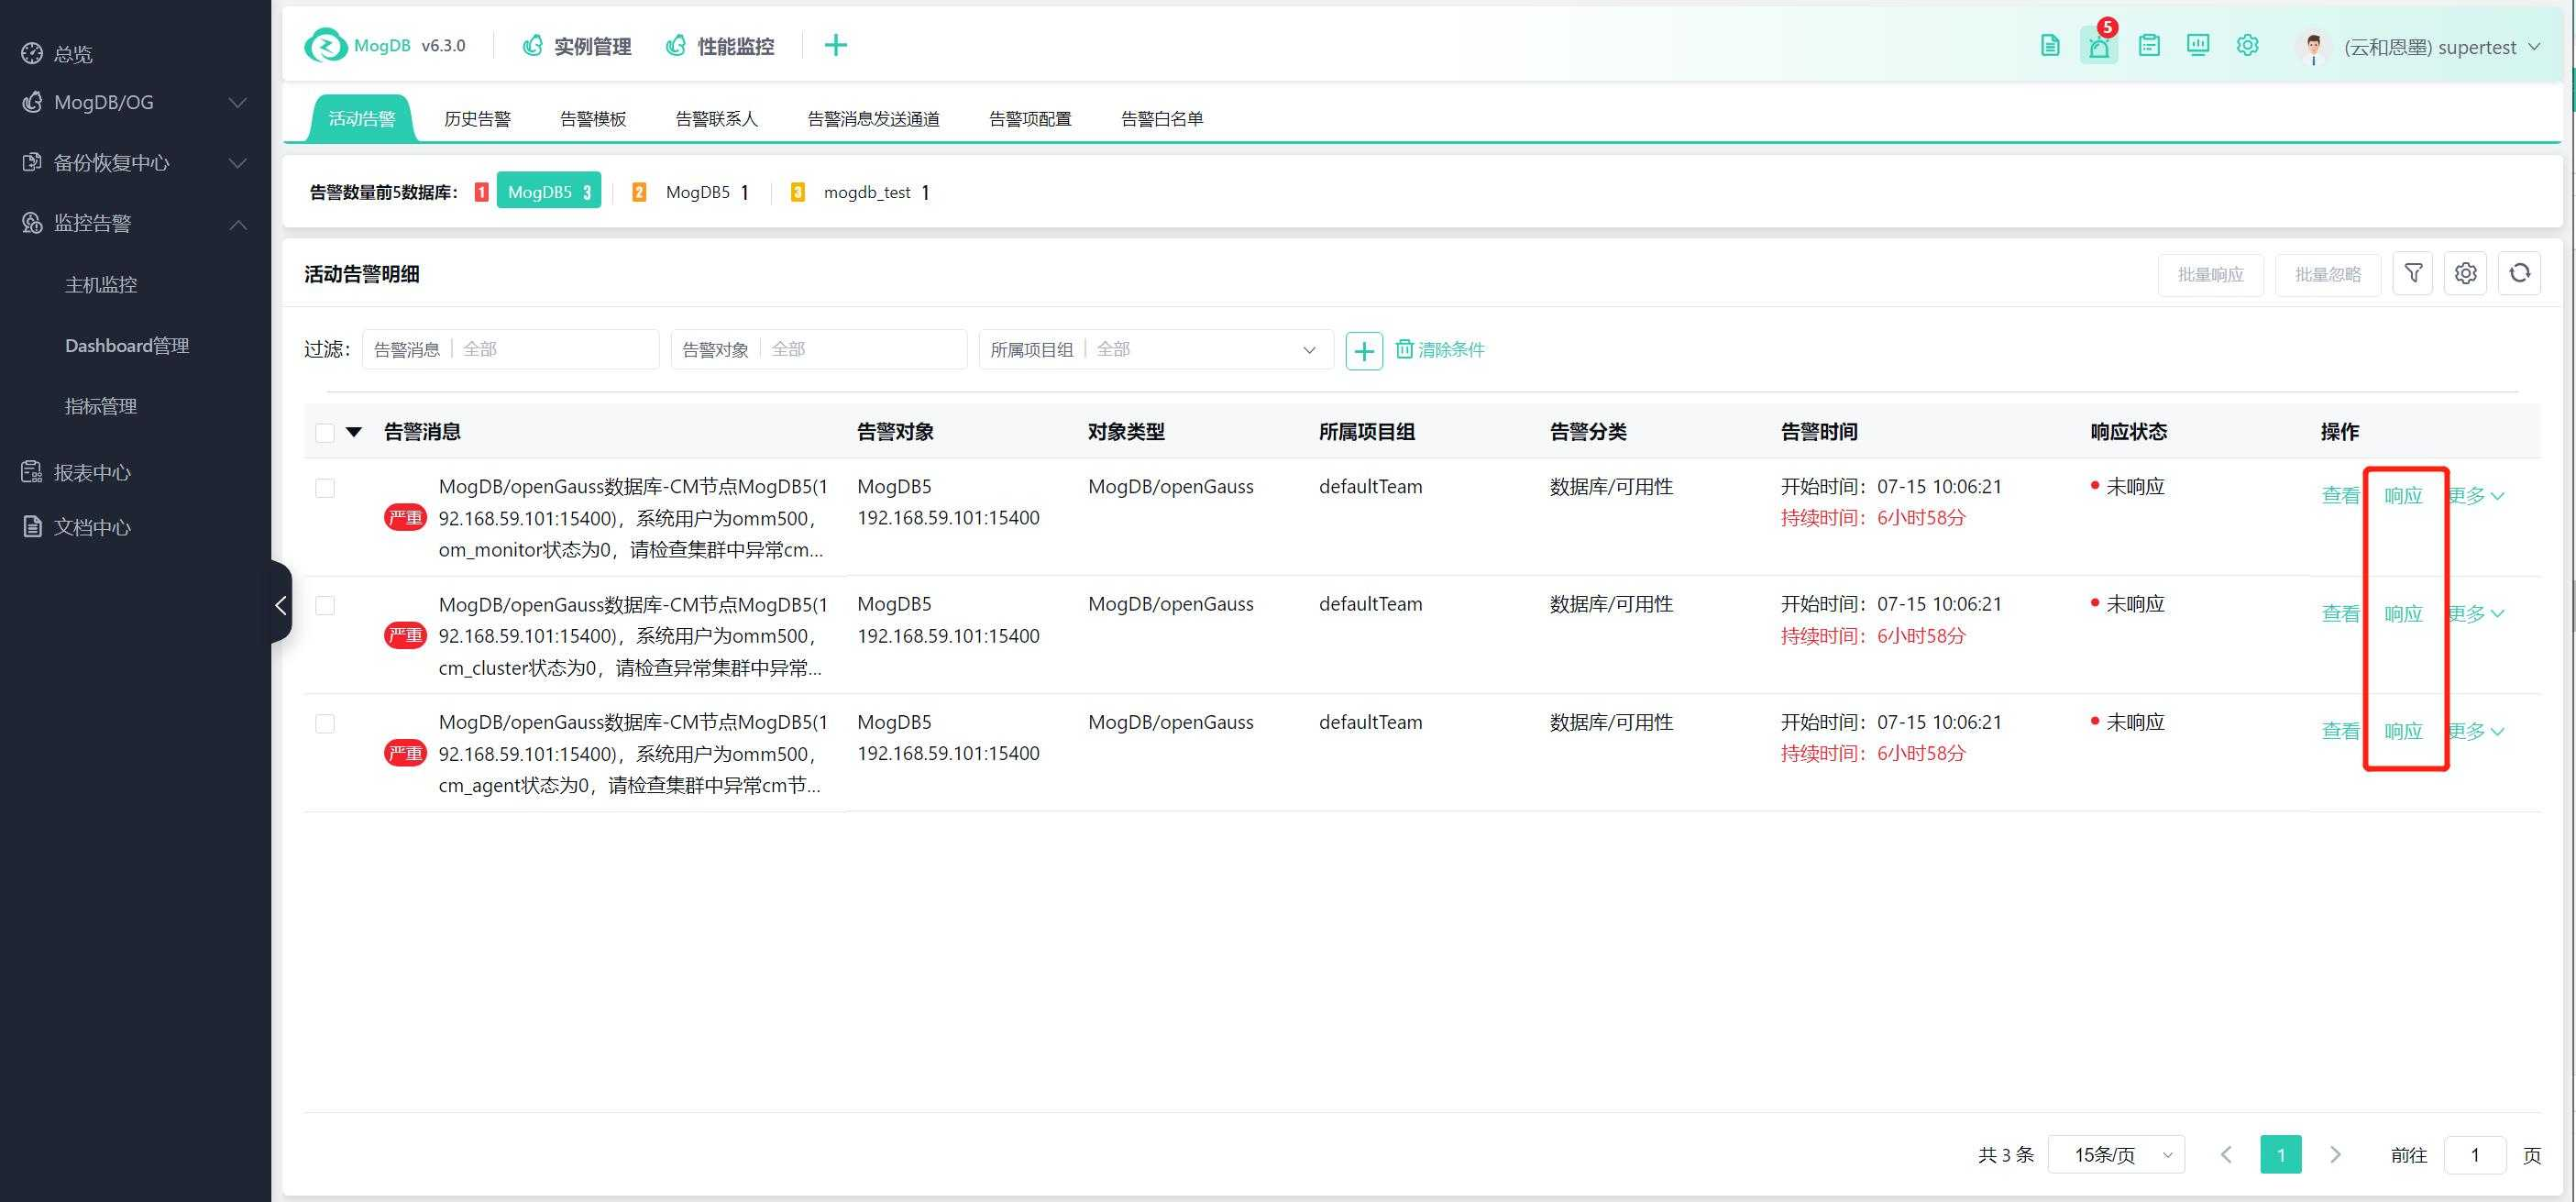Open the filter funnel icon
2576x1202 pixels.
[x=2413, y=273]
